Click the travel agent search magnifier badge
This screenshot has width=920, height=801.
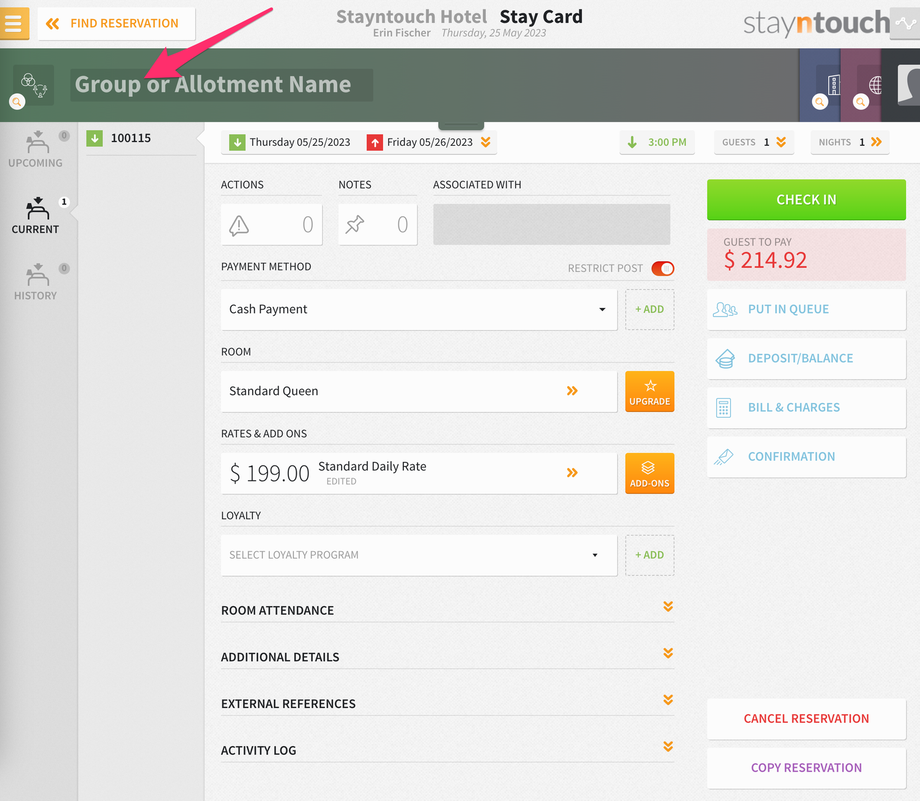pos(861,102)
